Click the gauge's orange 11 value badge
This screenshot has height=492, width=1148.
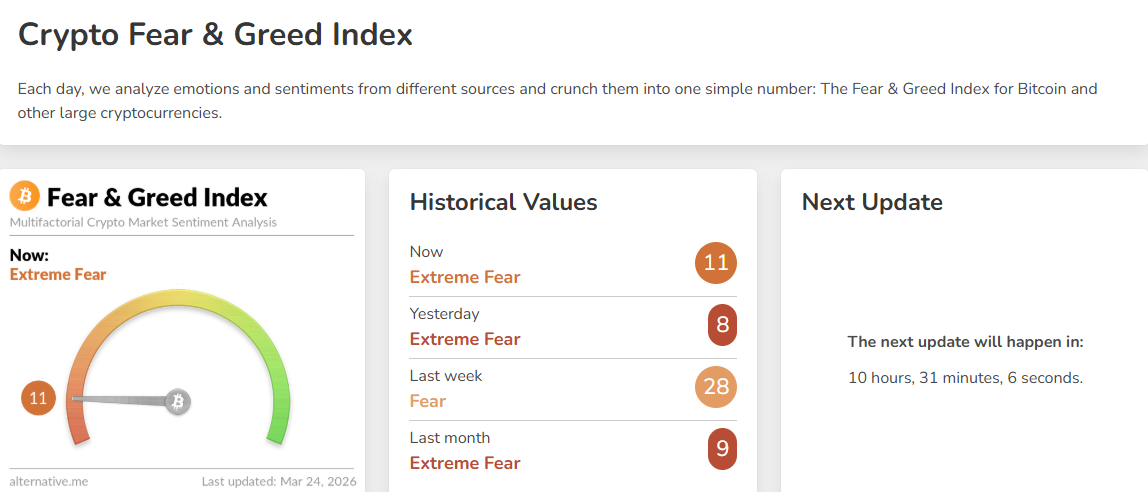38,399
